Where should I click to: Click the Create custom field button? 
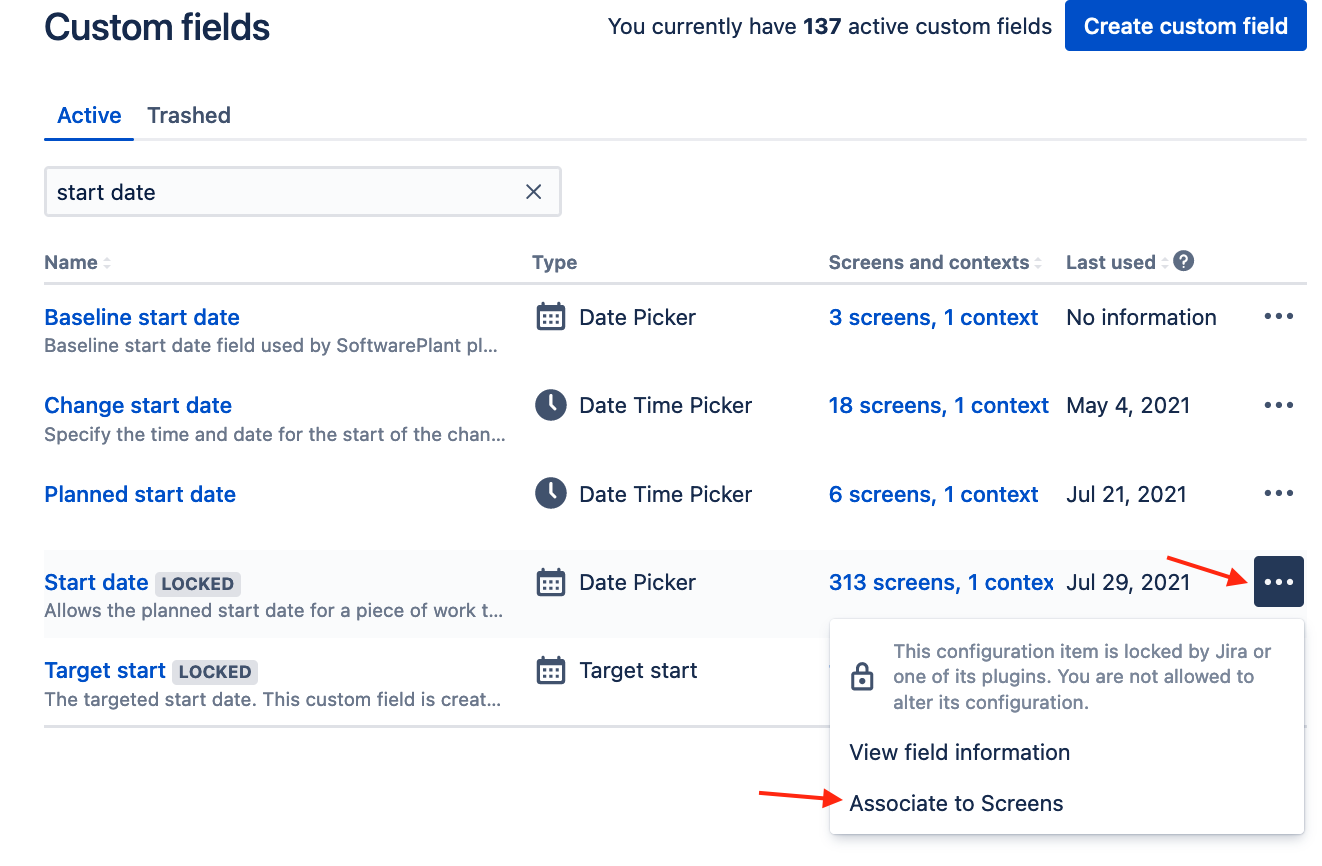pyautogui.click(x=1185, y=26)
